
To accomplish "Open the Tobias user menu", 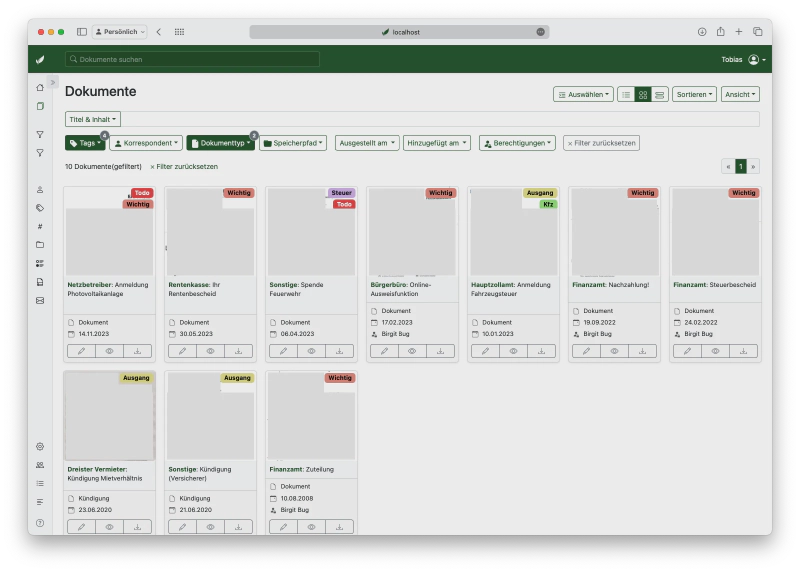I will point(744,60).
